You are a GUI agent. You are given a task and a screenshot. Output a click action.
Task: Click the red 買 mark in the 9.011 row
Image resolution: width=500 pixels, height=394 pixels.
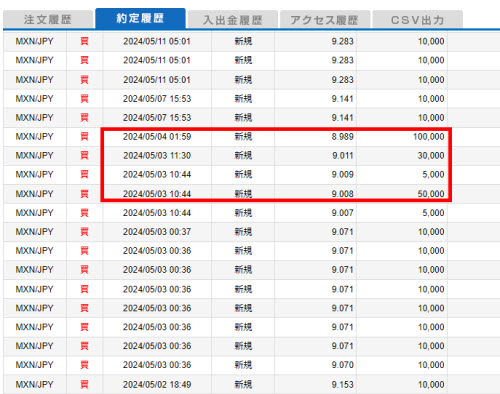click(84, 156)
